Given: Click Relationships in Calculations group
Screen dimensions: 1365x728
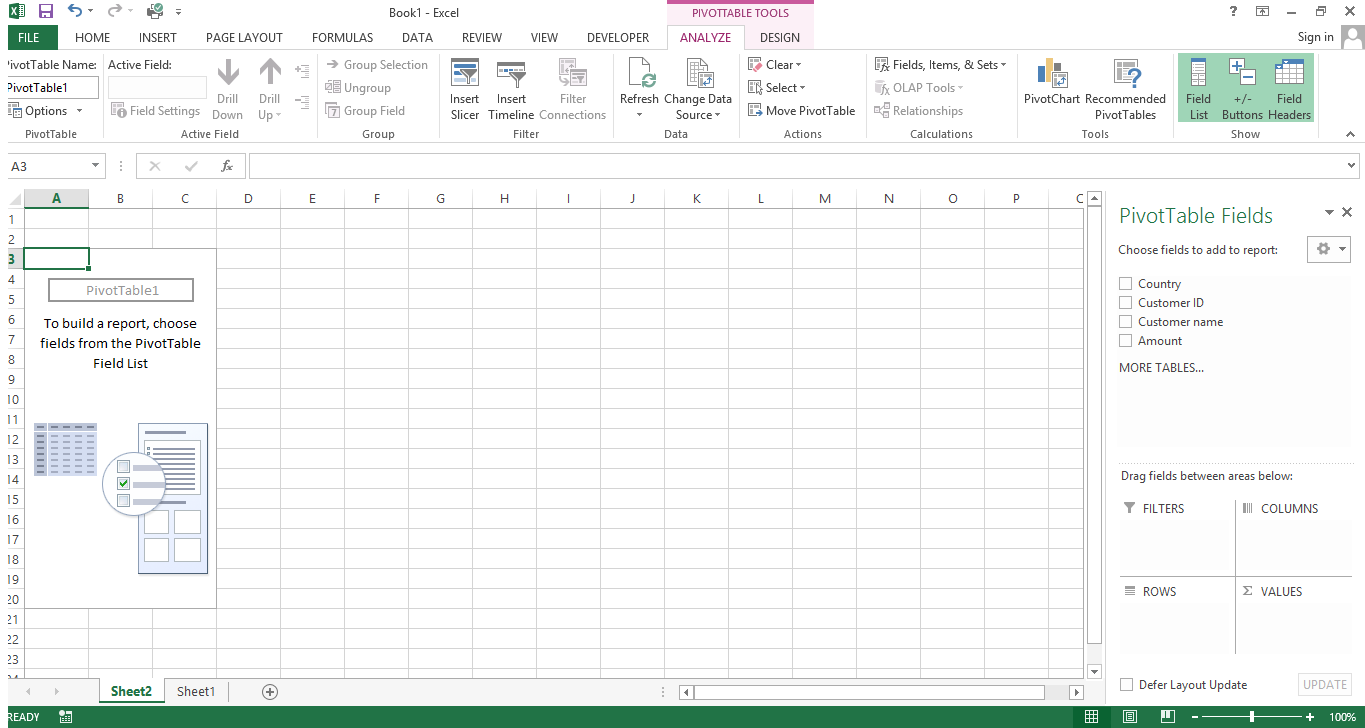Looking at the screenshot, I should tap(918, 111).
